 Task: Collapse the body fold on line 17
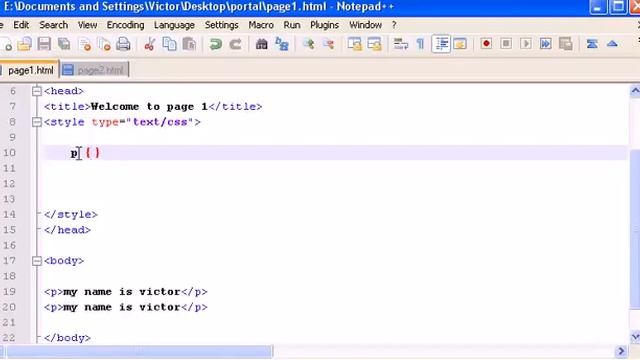coord(37,261)
